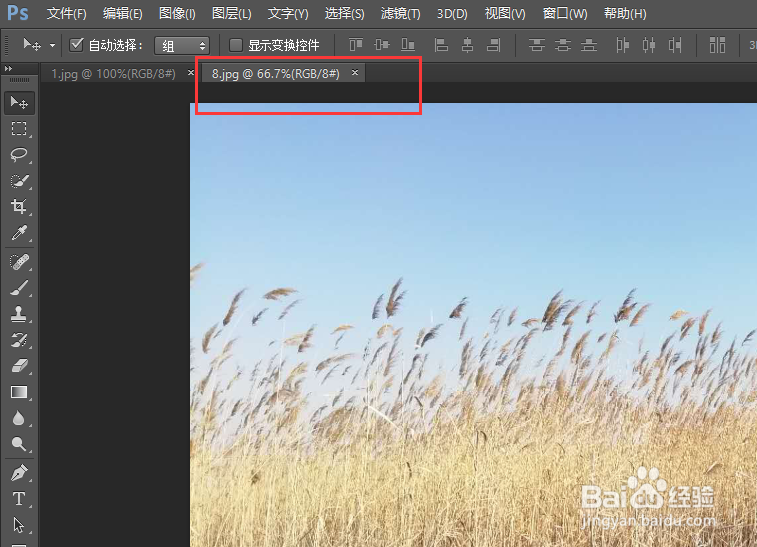Image resolution: width=757 pixels, height=547 pixels.
Task: Select the Dodge tool
Action: pos(19,444)
